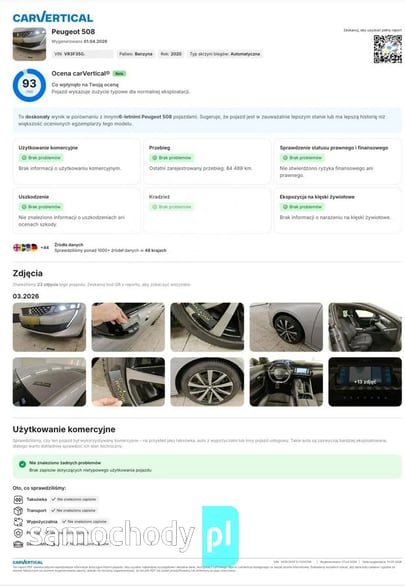This screenshot has height=588, width=405.
Task: Click the small carVertical footer logo
Action: click(x=28, y=562)
